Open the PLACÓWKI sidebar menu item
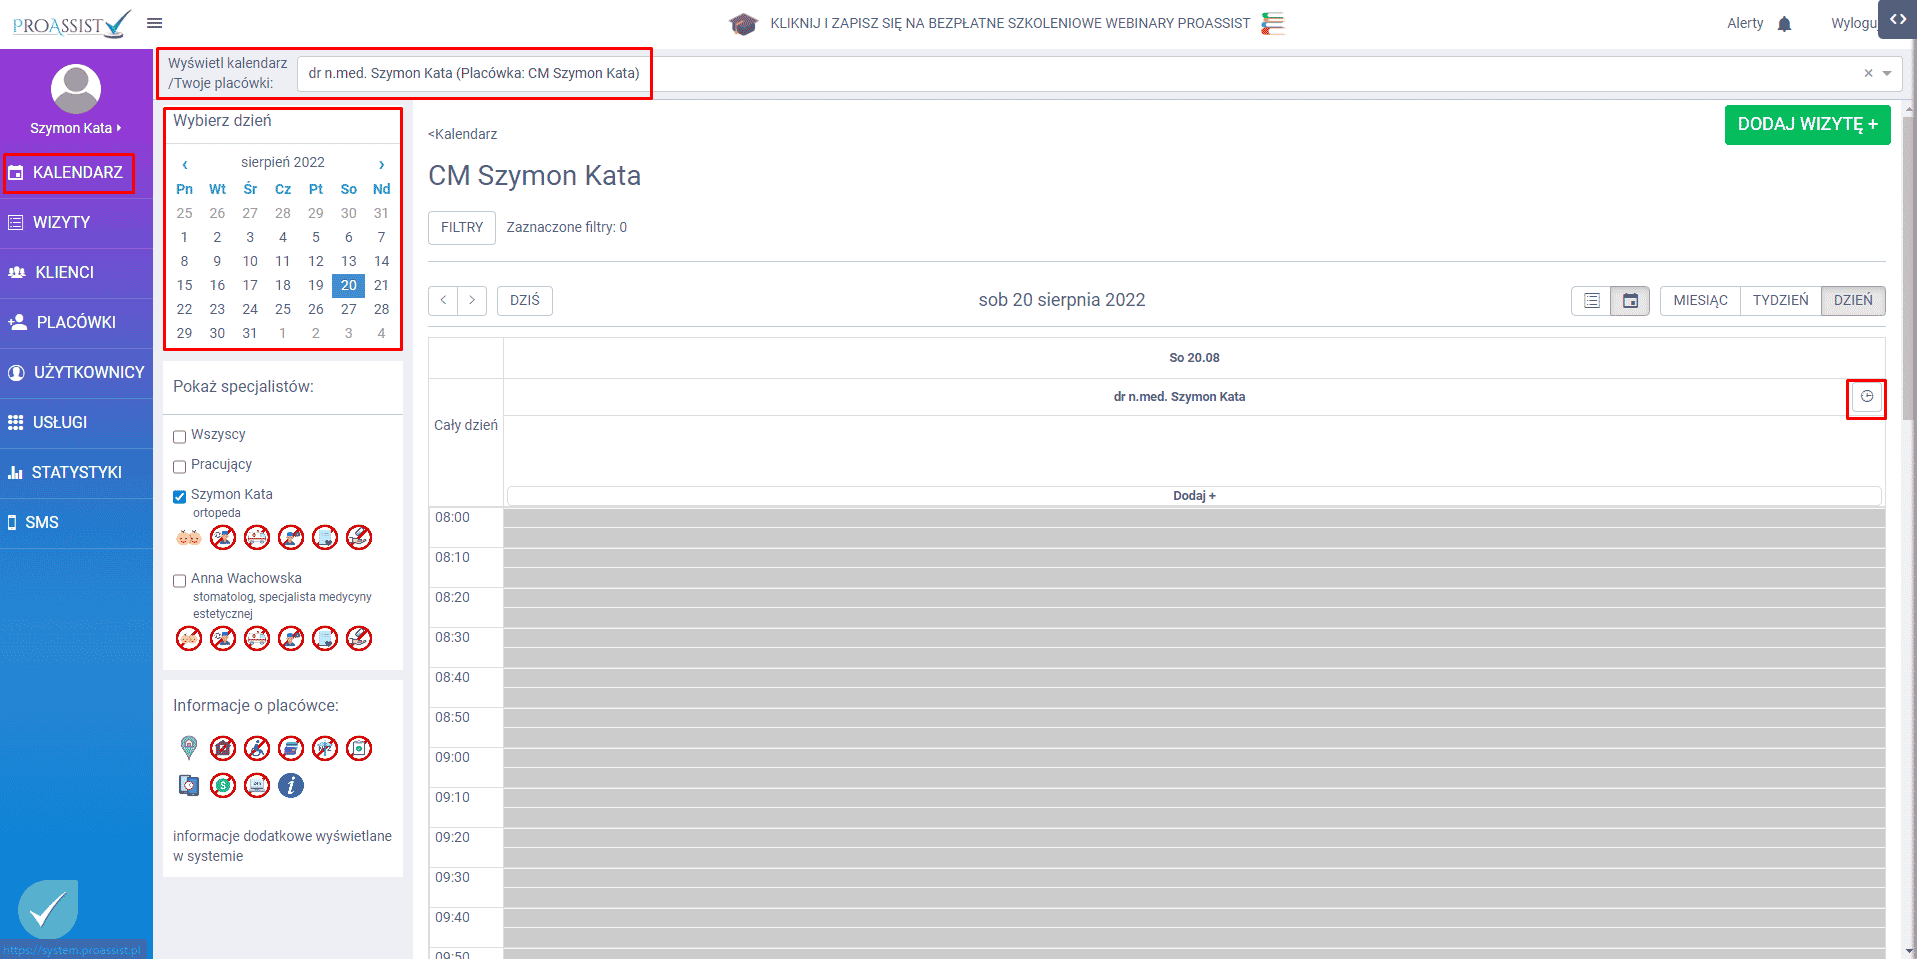The image size is (1917, 959). coord(76,323)
